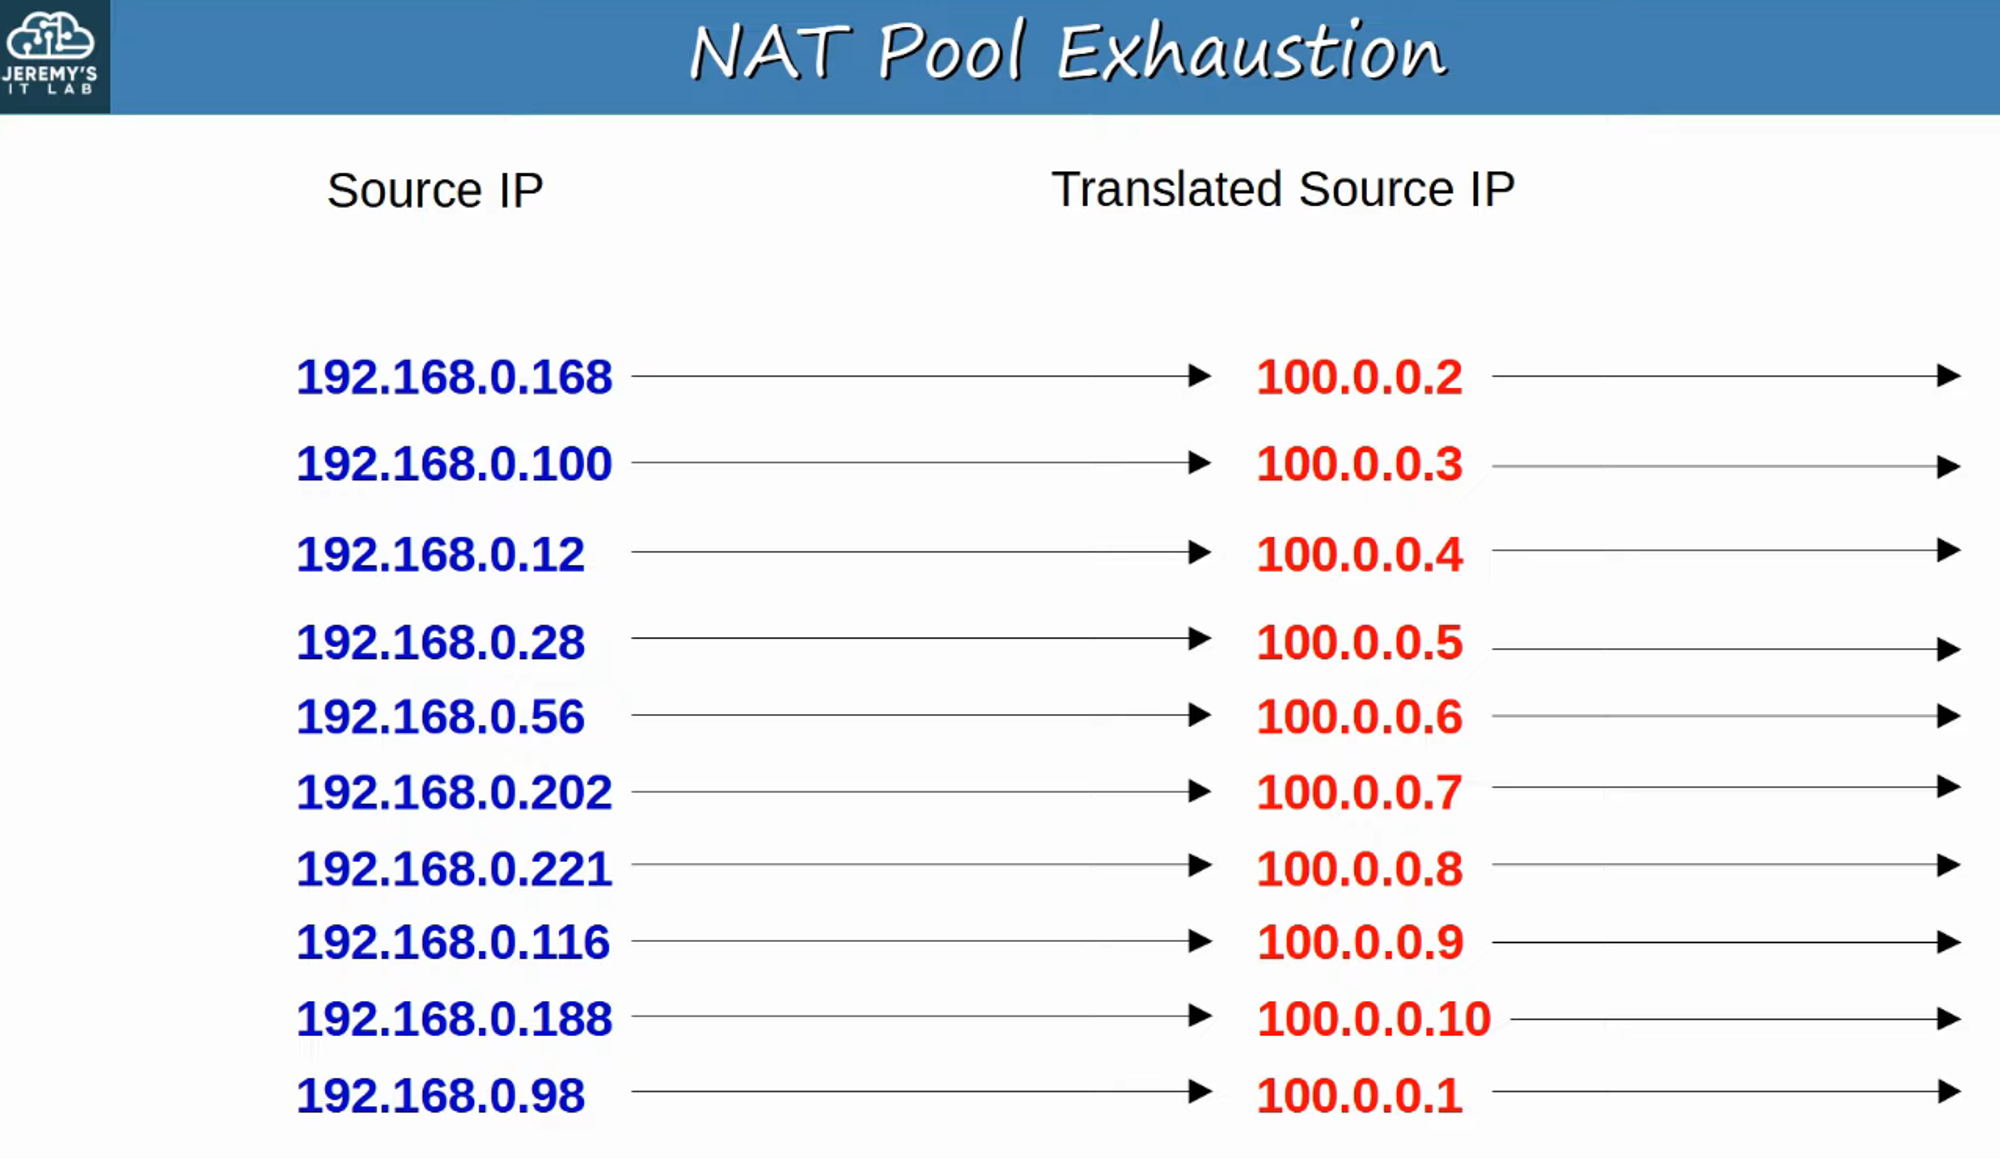Click arrowhead pointing to 100.0.0.7
Image resolution: width=2000 pixels, height=1159 pixels.
coord(1199,791)
